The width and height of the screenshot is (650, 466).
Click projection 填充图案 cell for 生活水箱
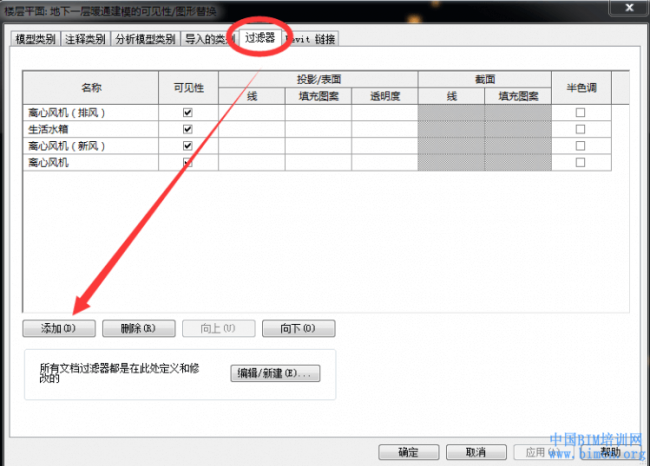click(x=318, y=129)
